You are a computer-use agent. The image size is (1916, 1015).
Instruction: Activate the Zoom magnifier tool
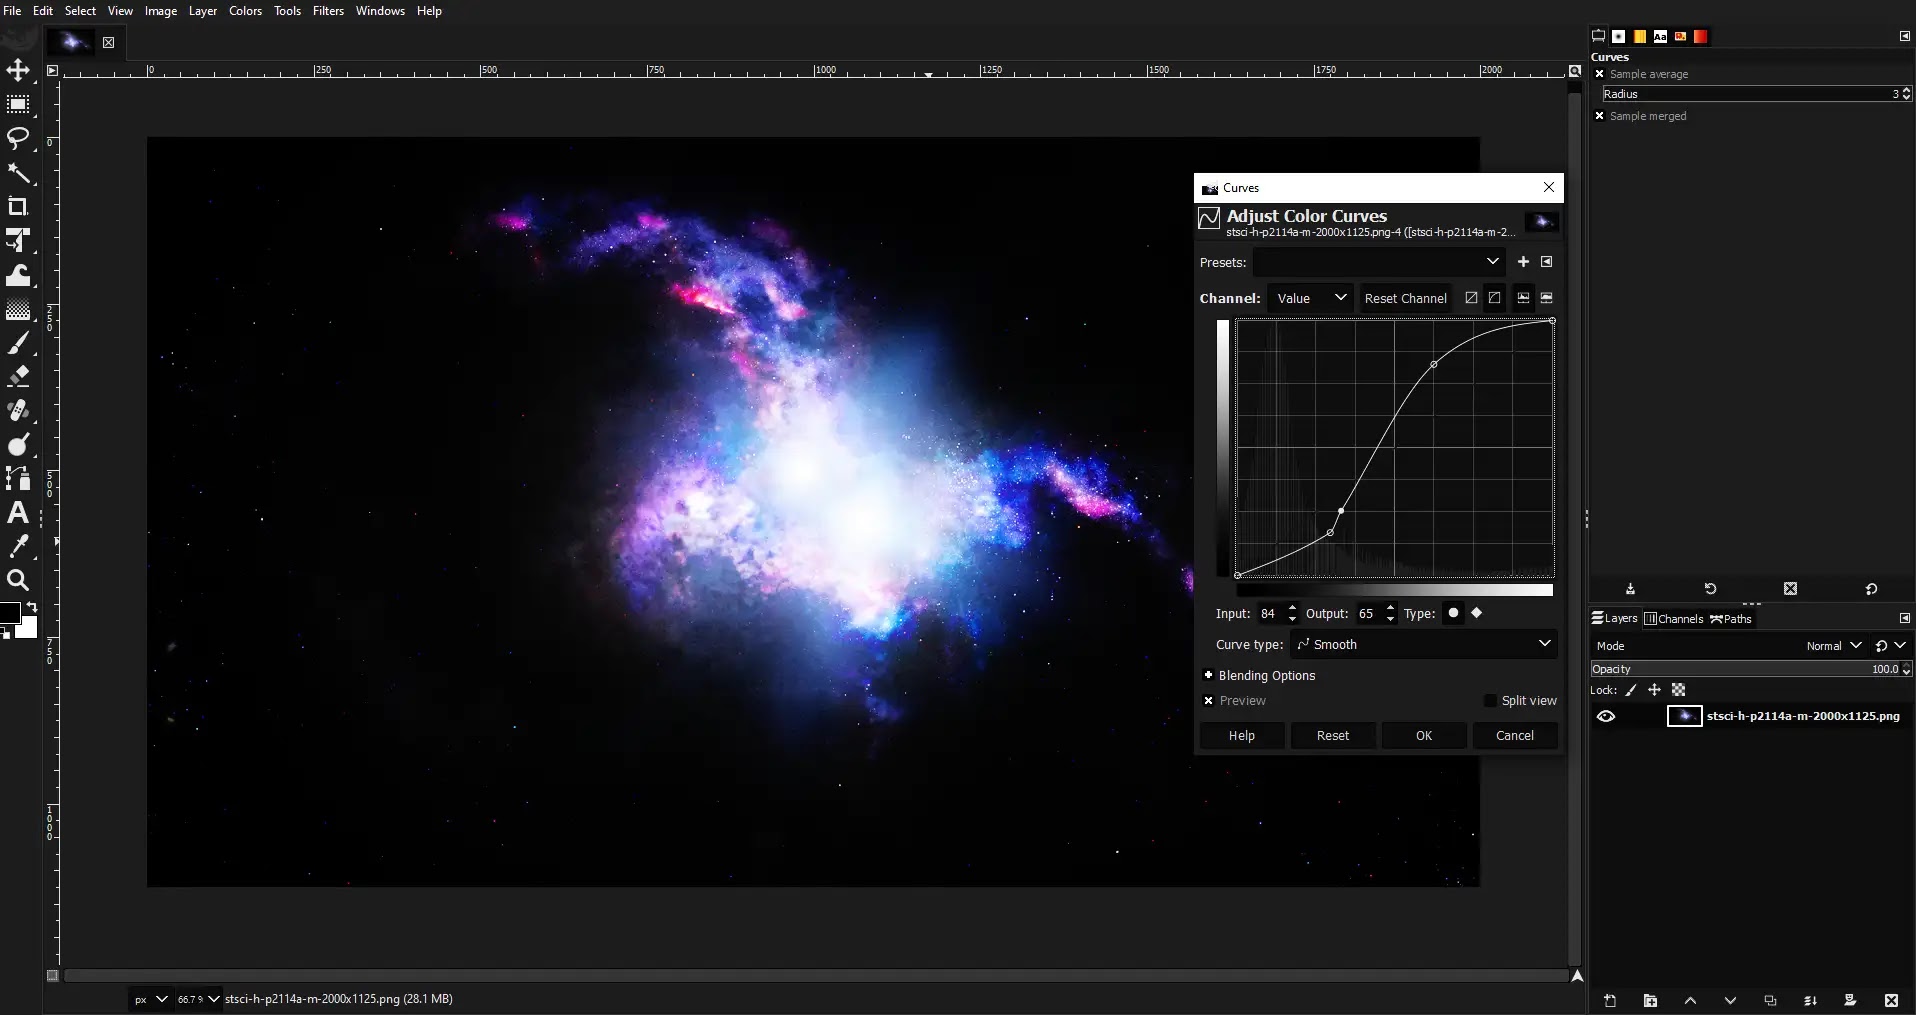18,581
